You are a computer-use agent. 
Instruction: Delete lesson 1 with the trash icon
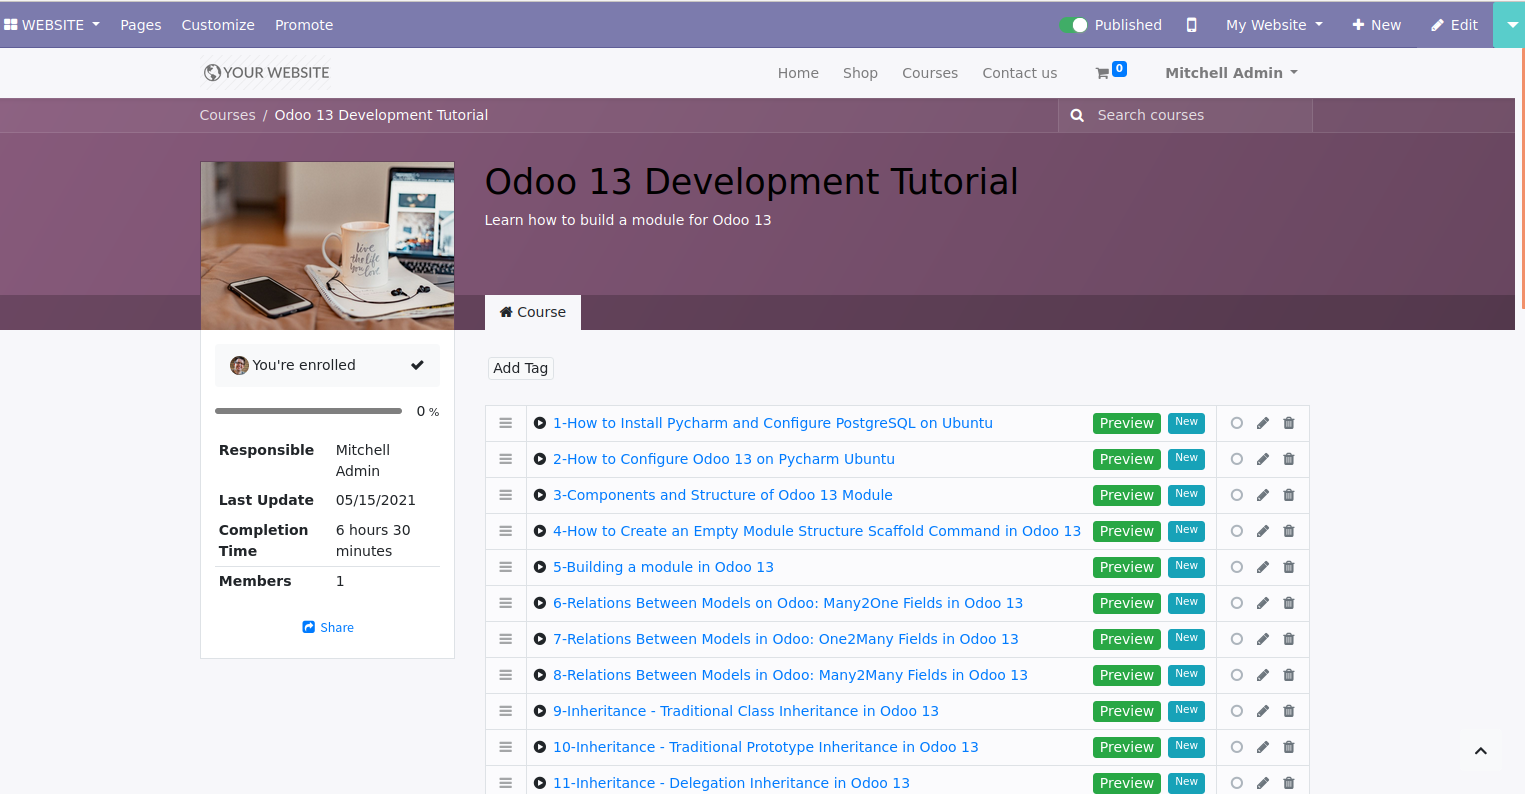[1289, 423]
